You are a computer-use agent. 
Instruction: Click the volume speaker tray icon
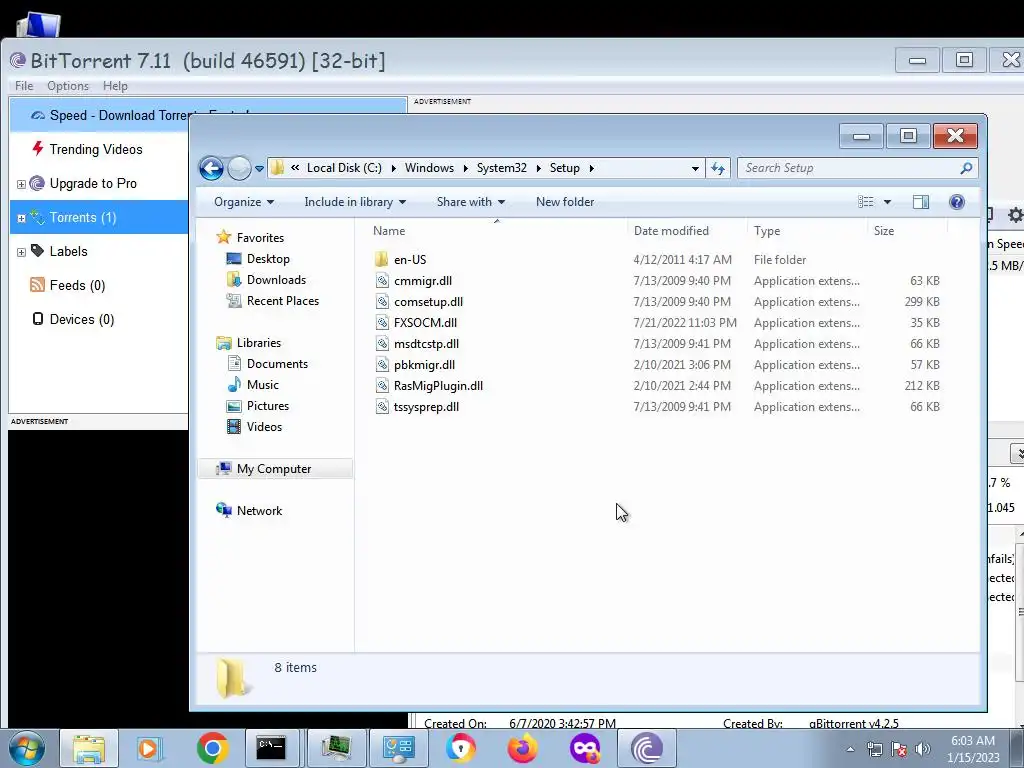(923, 749)
